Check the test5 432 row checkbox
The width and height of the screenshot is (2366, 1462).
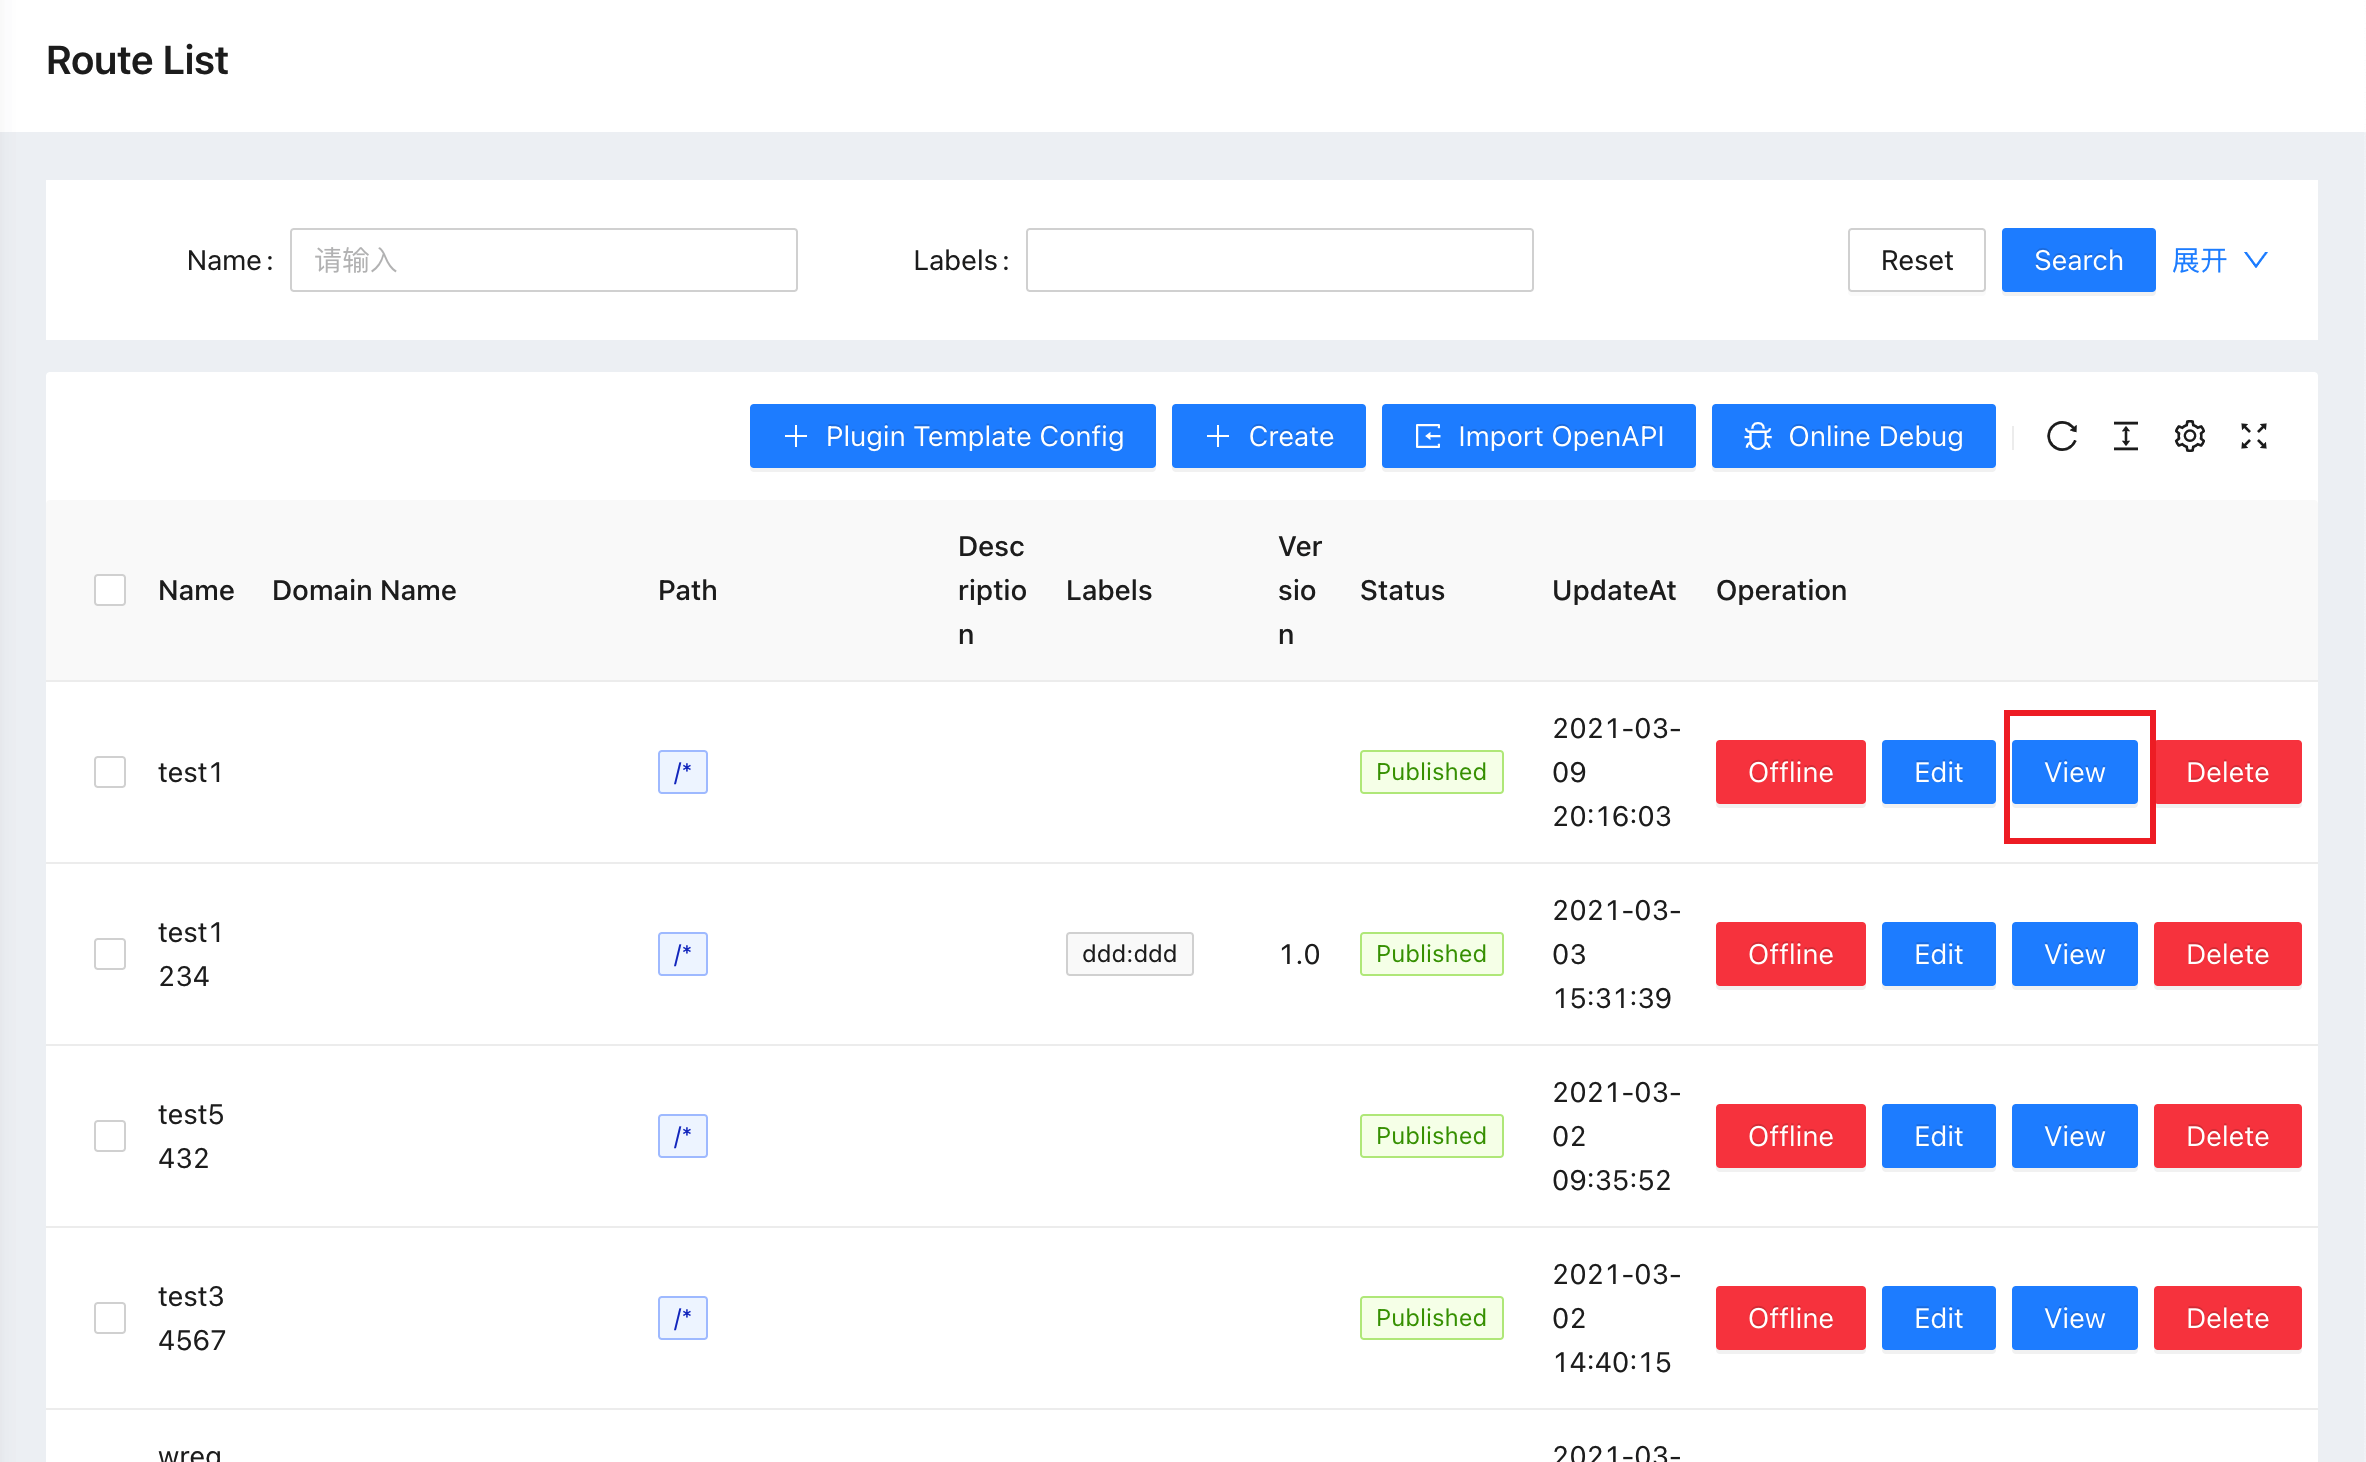[110, 1136]
